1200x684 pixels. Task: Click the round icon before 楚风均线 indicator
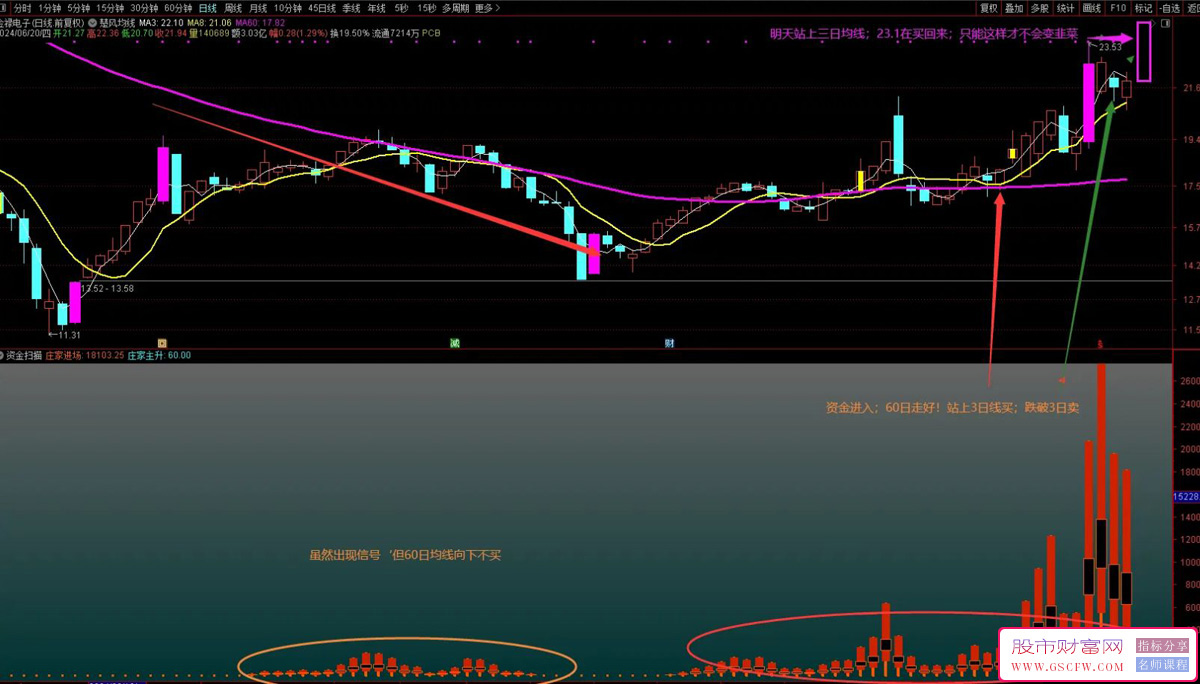(92, 22)
